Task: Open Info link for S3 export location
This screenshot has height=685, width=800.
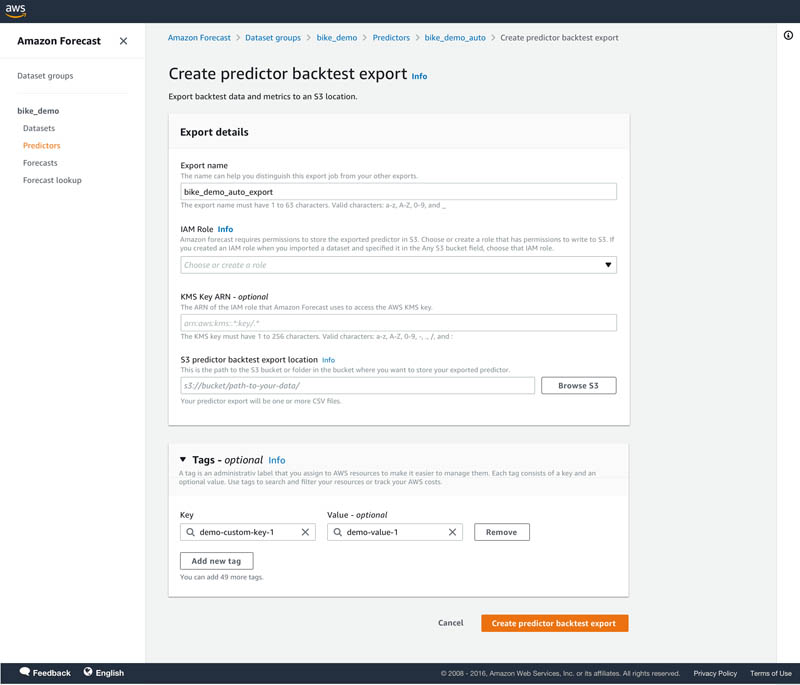Action: tap(329, 360)
